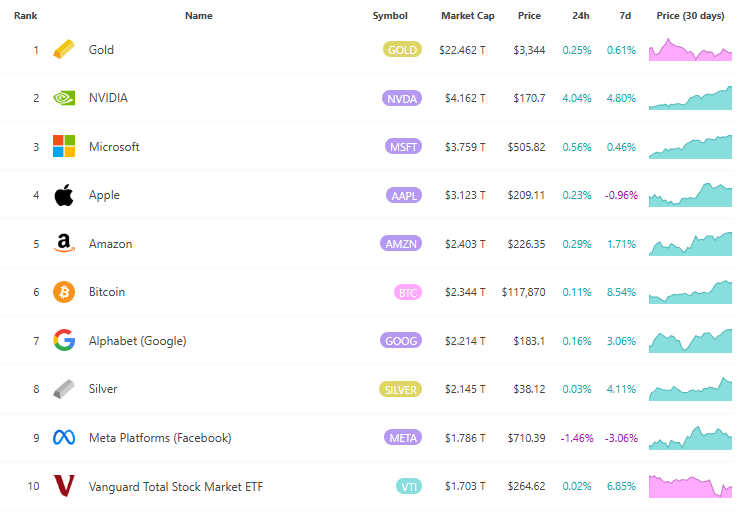Screen dimensions: 738x519
Task: Sort by Market Cap column header
Action: pyautogui.click(x=468, y=16)
